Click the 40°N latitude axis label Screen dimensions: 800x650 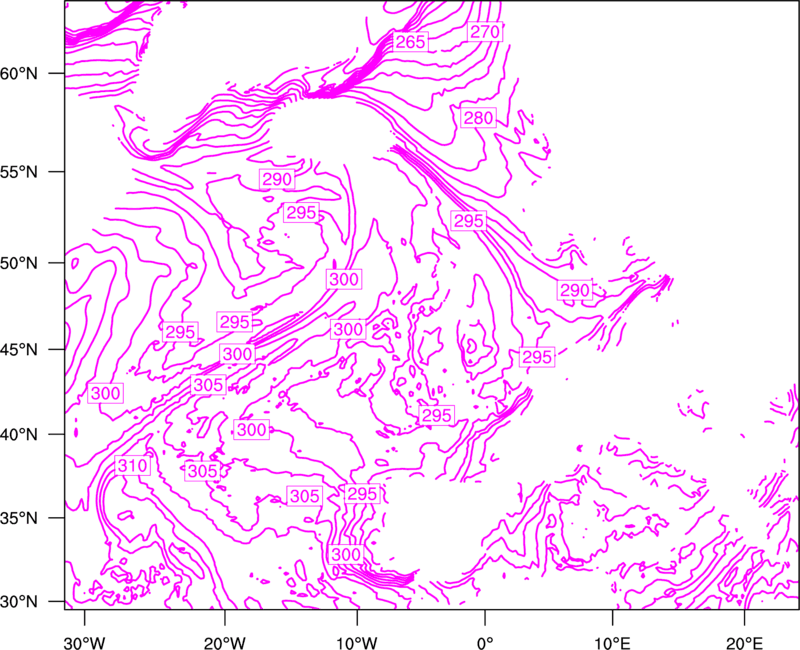click(19, 435)
